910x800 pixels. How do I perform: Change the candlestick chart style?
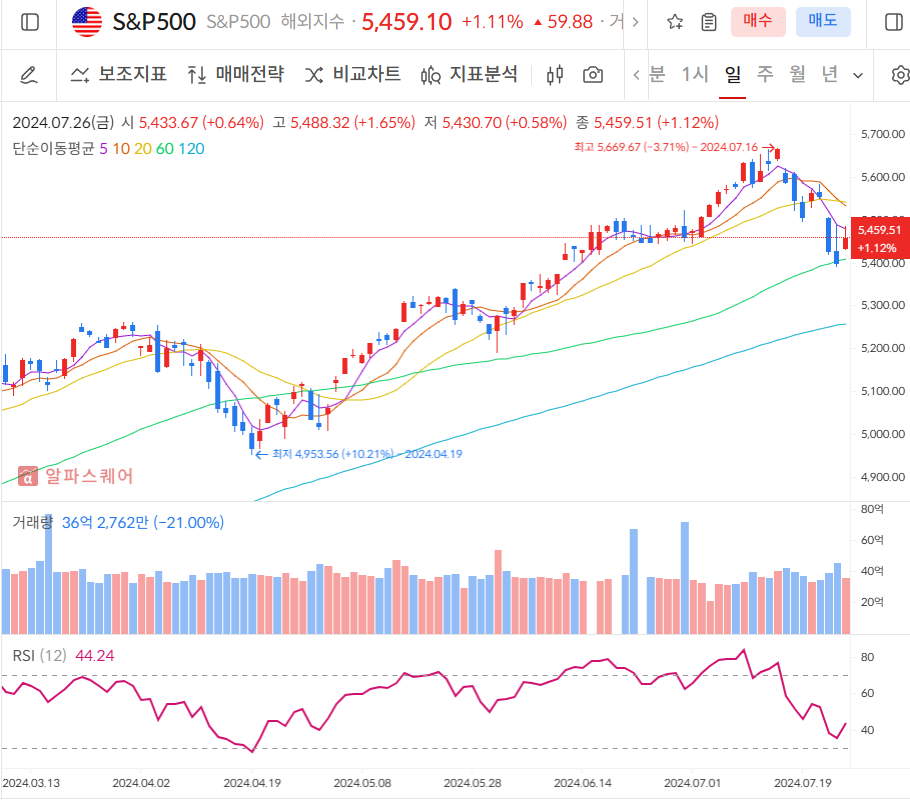[553, 74]
